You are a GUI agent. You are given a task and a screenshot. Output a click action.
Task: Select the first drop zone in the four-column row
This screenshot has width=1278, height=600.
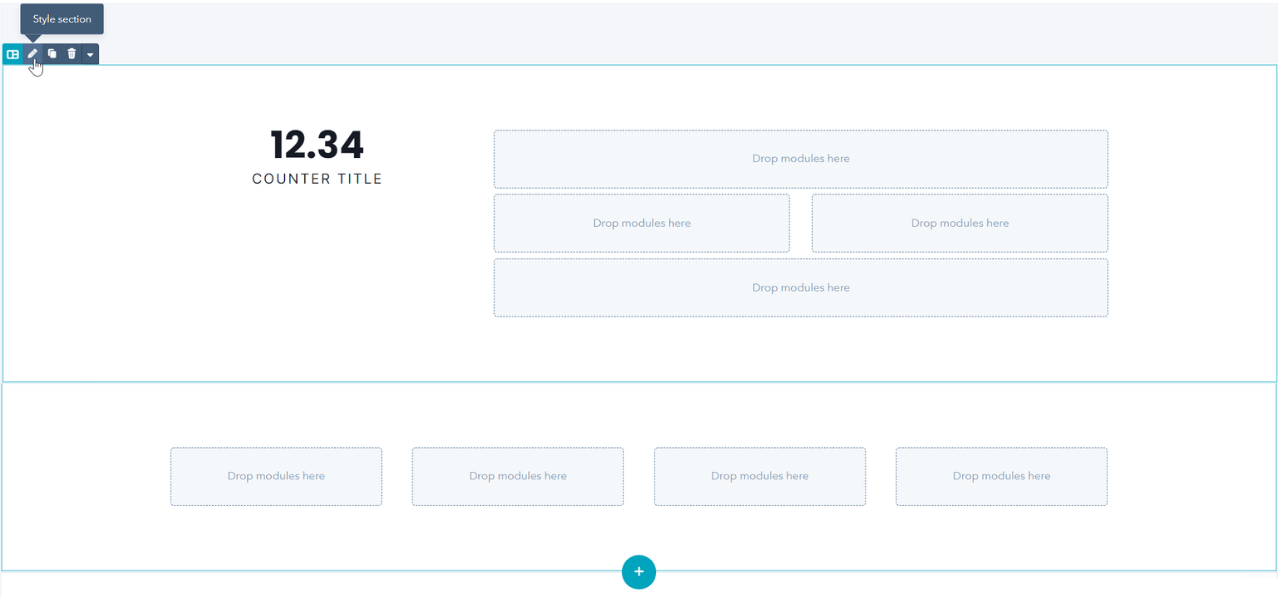[x=276, y=476]
